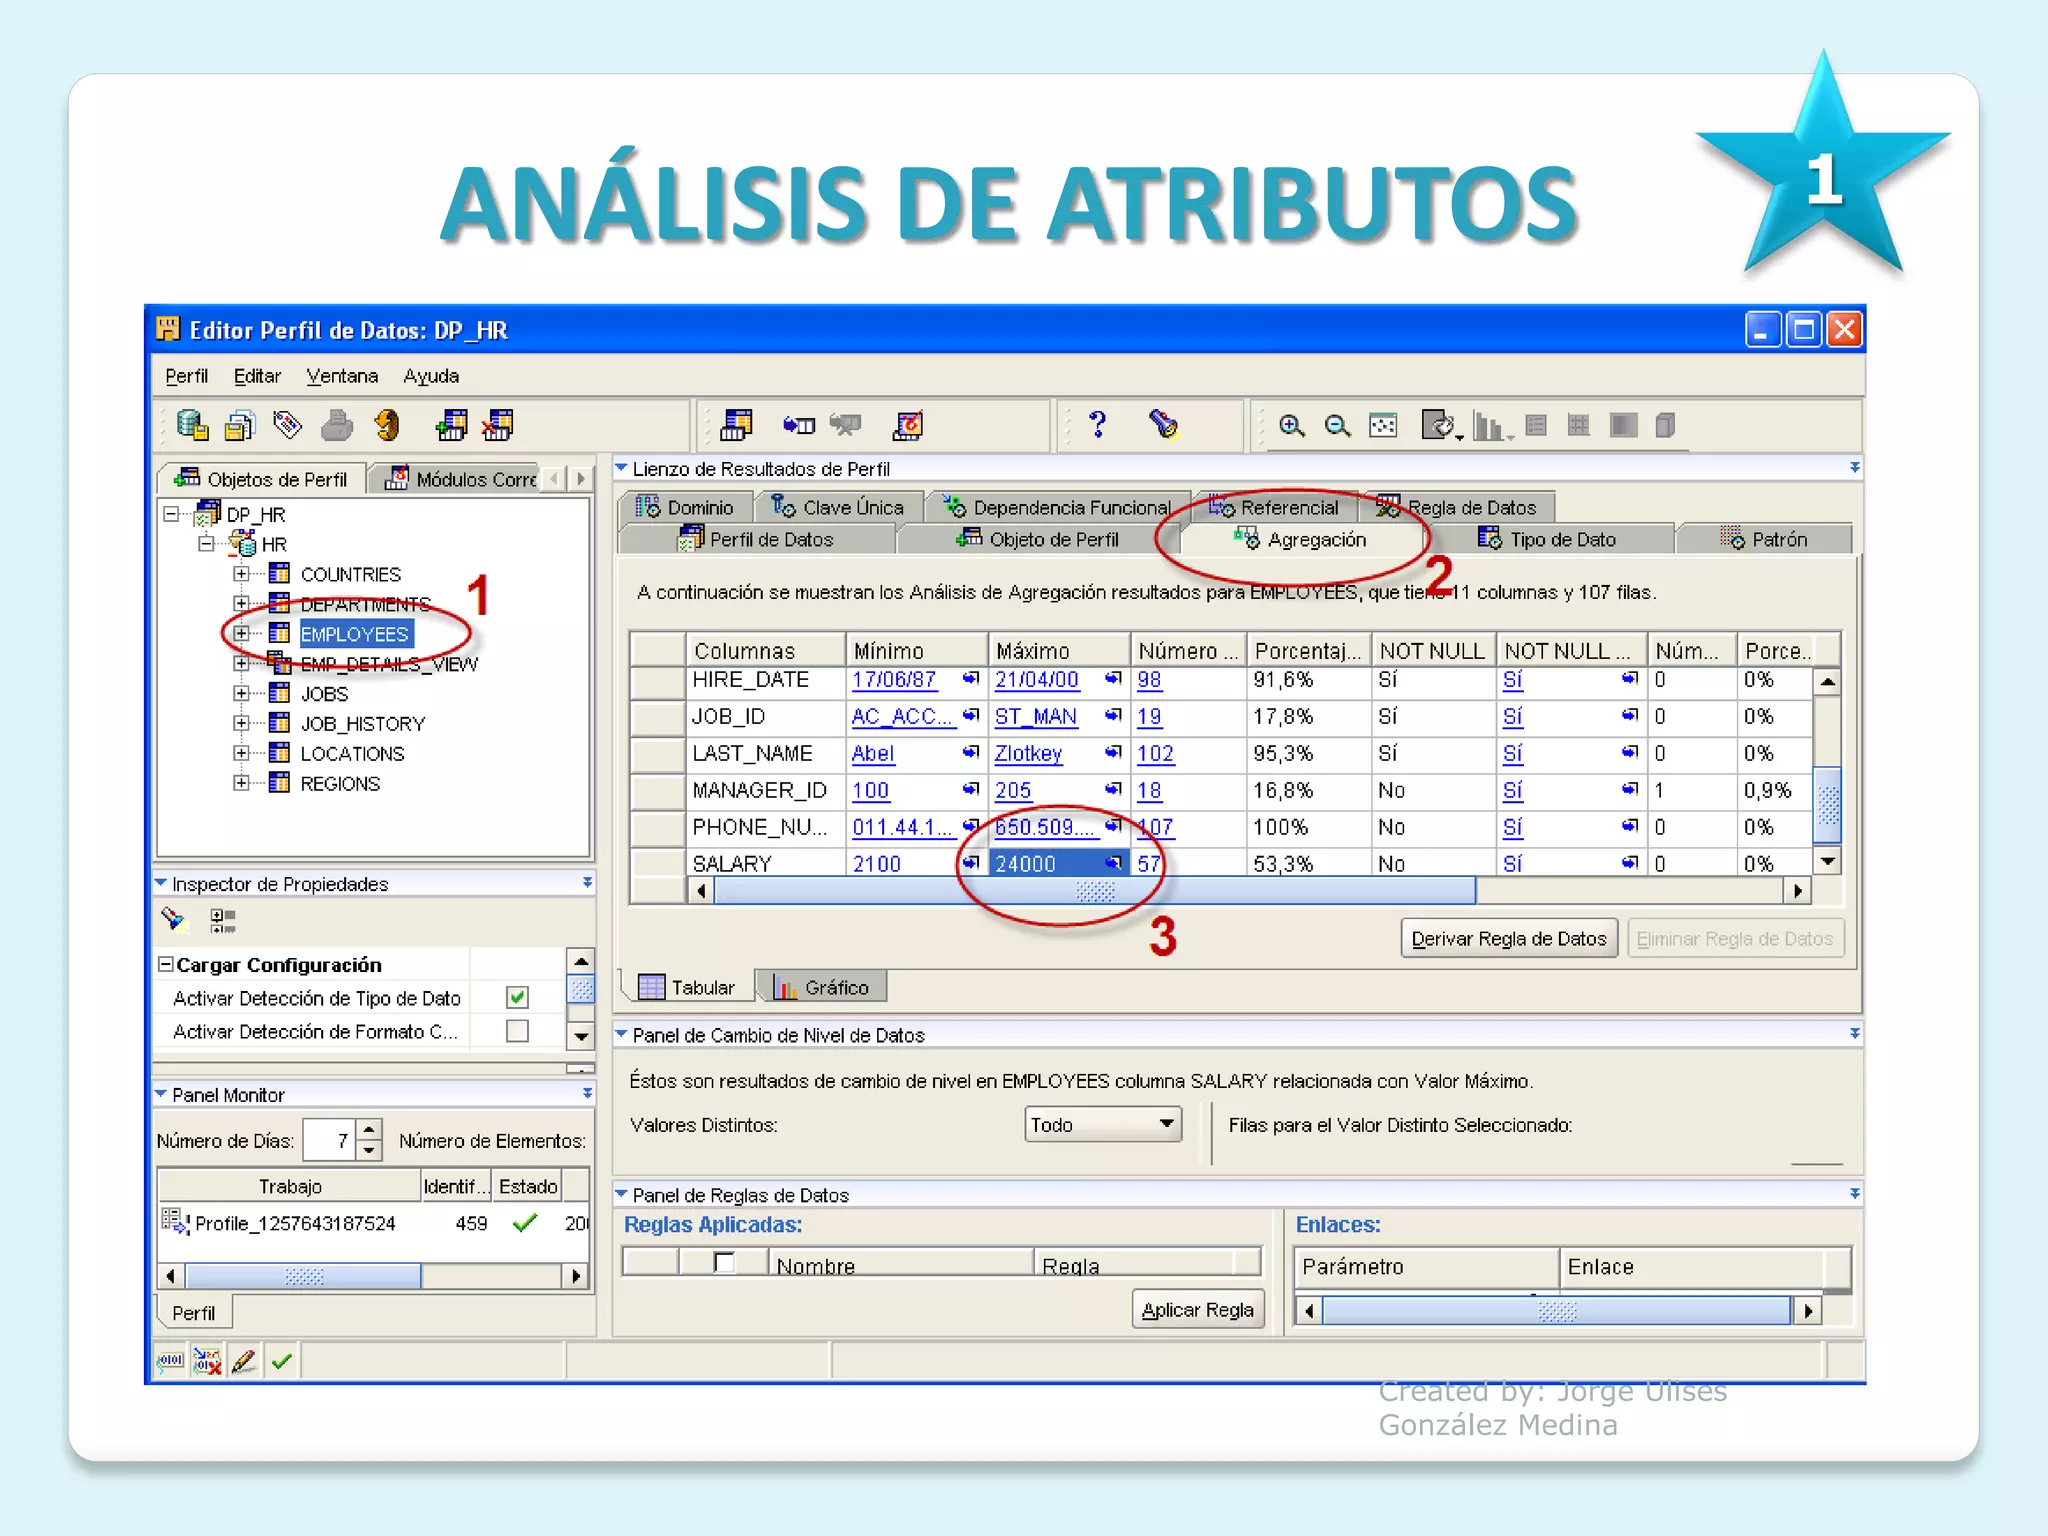Open the Ventana menu

coord(341,376)
